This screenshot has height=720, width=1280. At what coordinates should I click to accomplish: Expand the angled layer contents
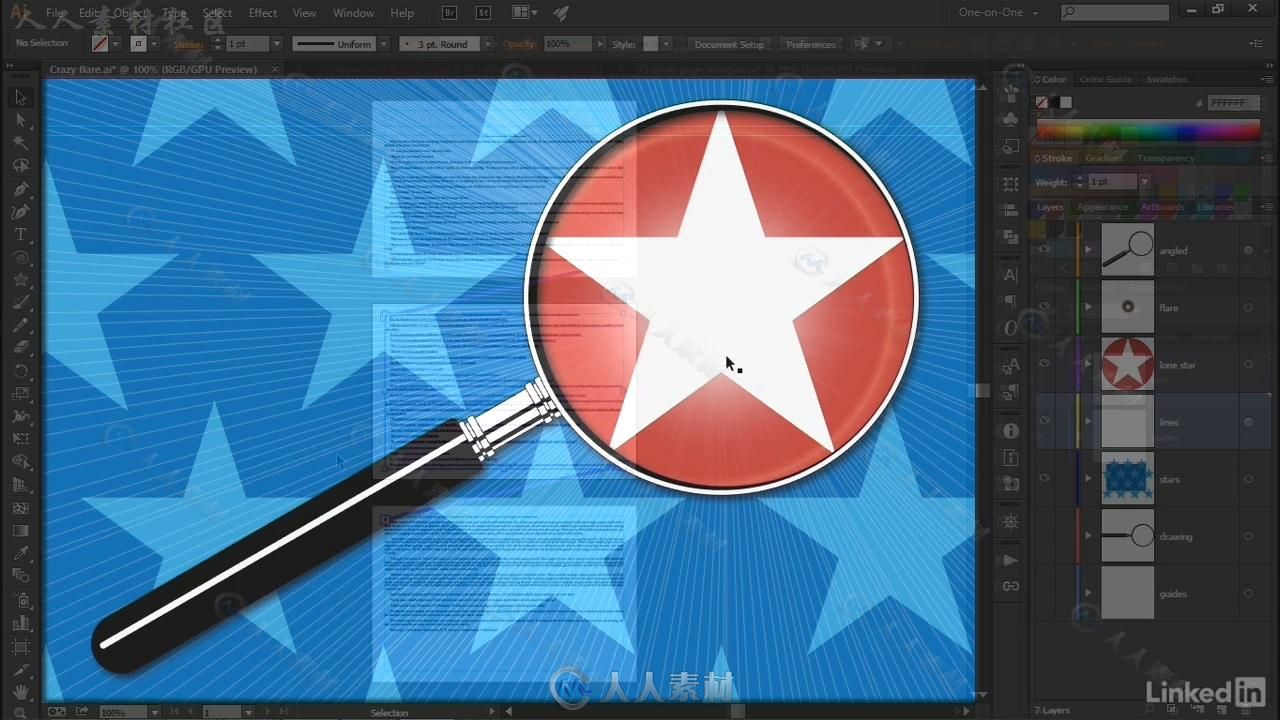[x=1088, y=250]
